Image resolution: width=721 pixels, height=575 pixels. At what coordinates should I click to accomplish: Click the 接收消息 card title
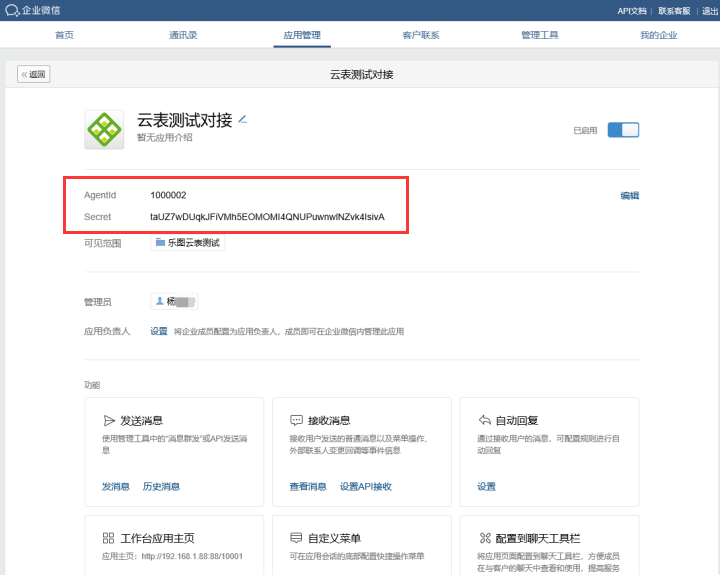329,420
